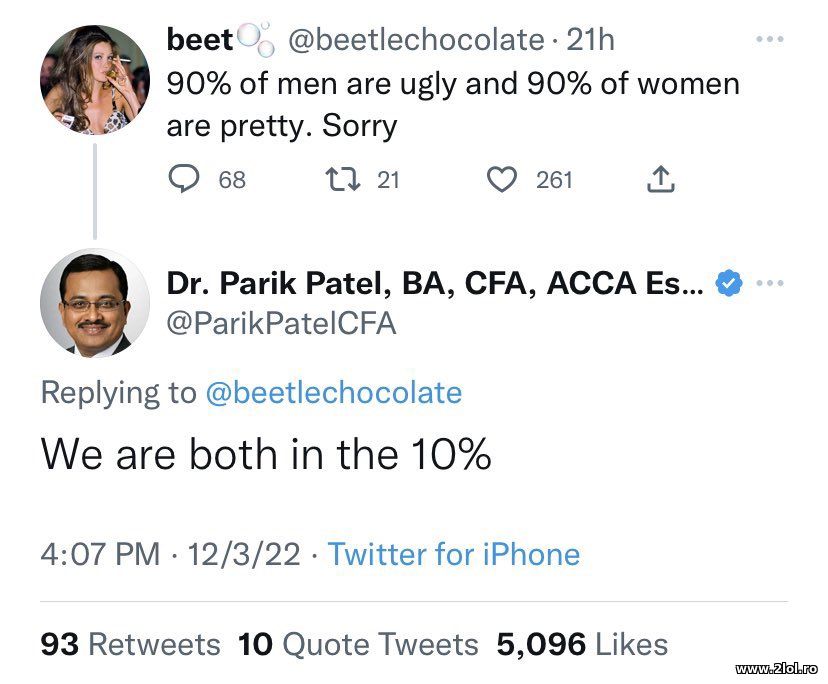
Task: Click the 10 Quote Tweets count
Action: point(358,645)
